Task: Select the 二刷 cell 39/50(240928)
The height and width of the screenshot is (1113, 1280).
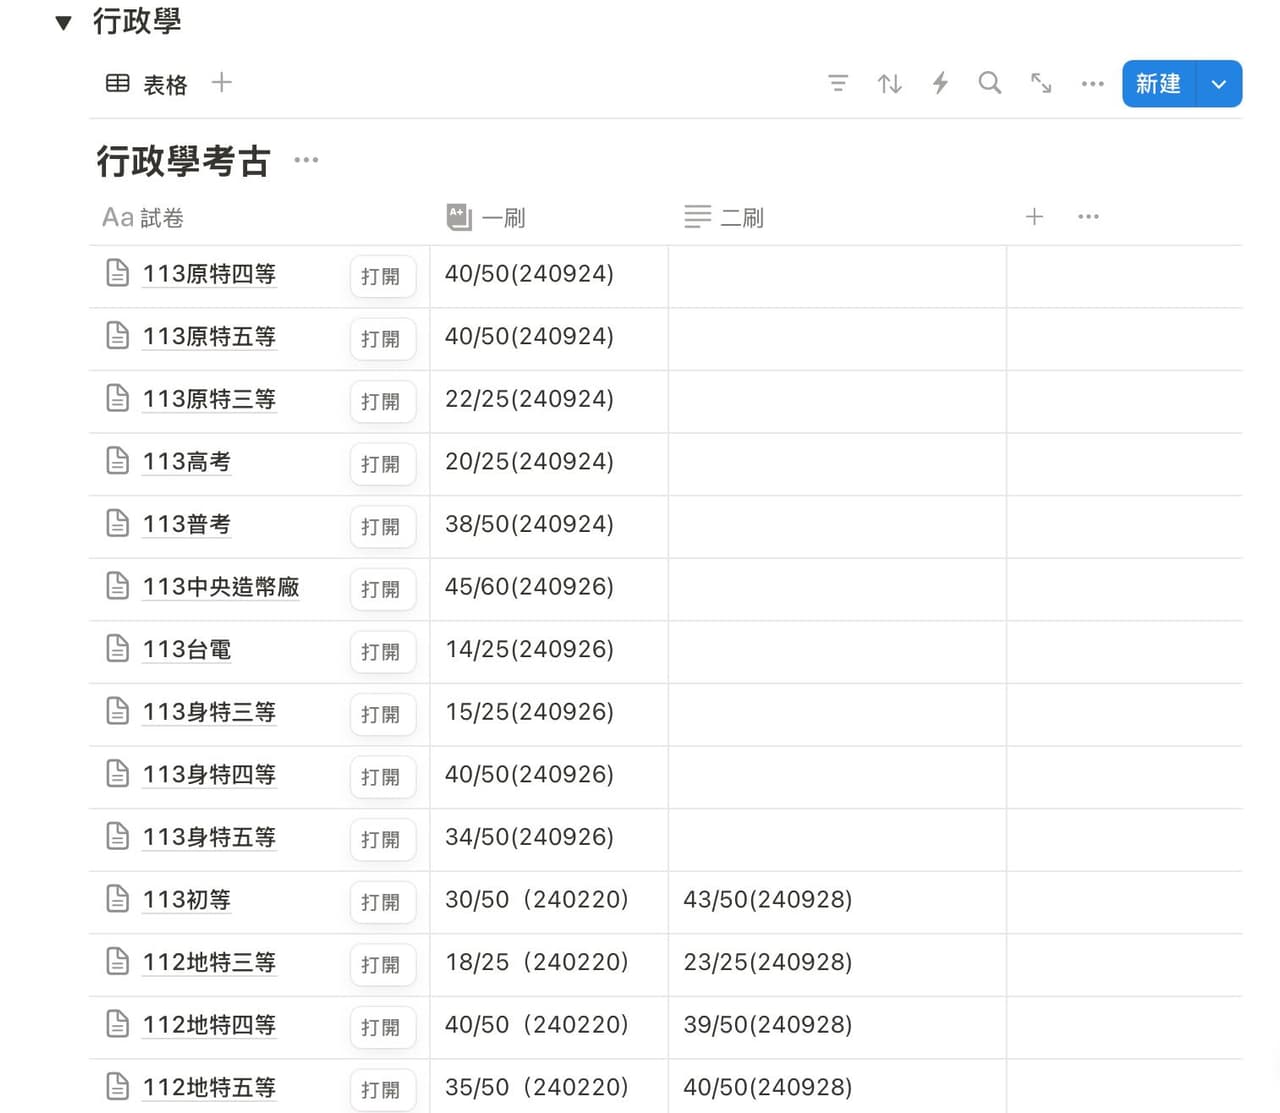Action: tap(837, 1027)
